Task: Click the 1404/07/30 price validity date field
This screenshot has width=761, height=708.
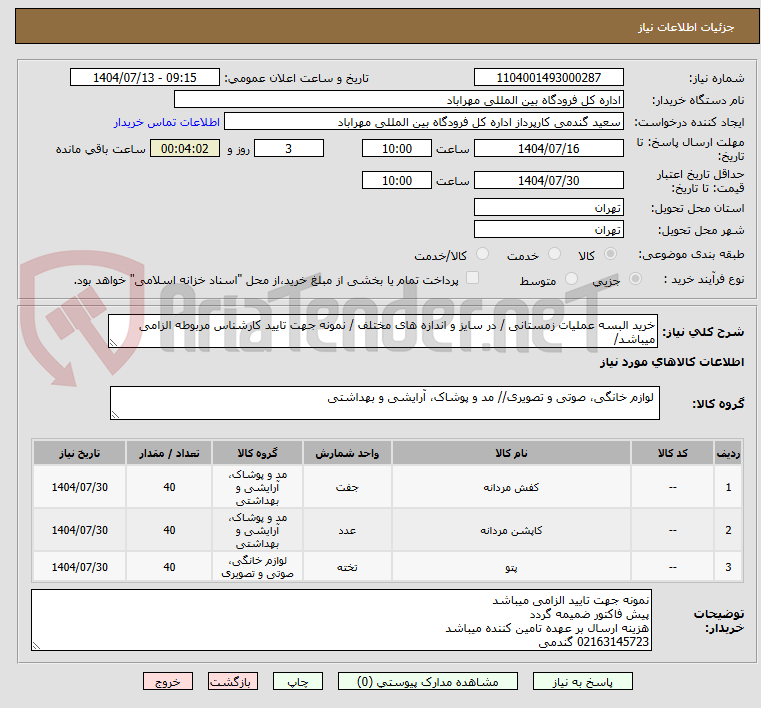Action: (x=548, y=181)
